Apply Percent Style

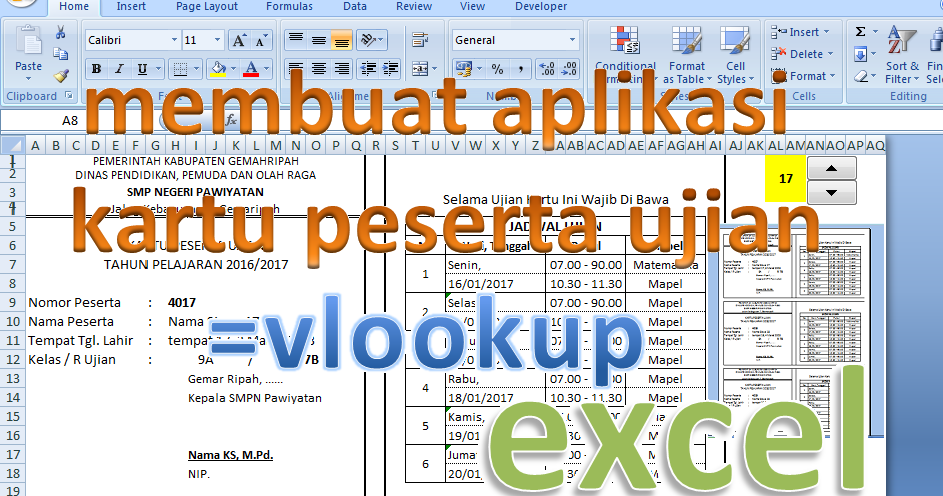click(497, 69)
